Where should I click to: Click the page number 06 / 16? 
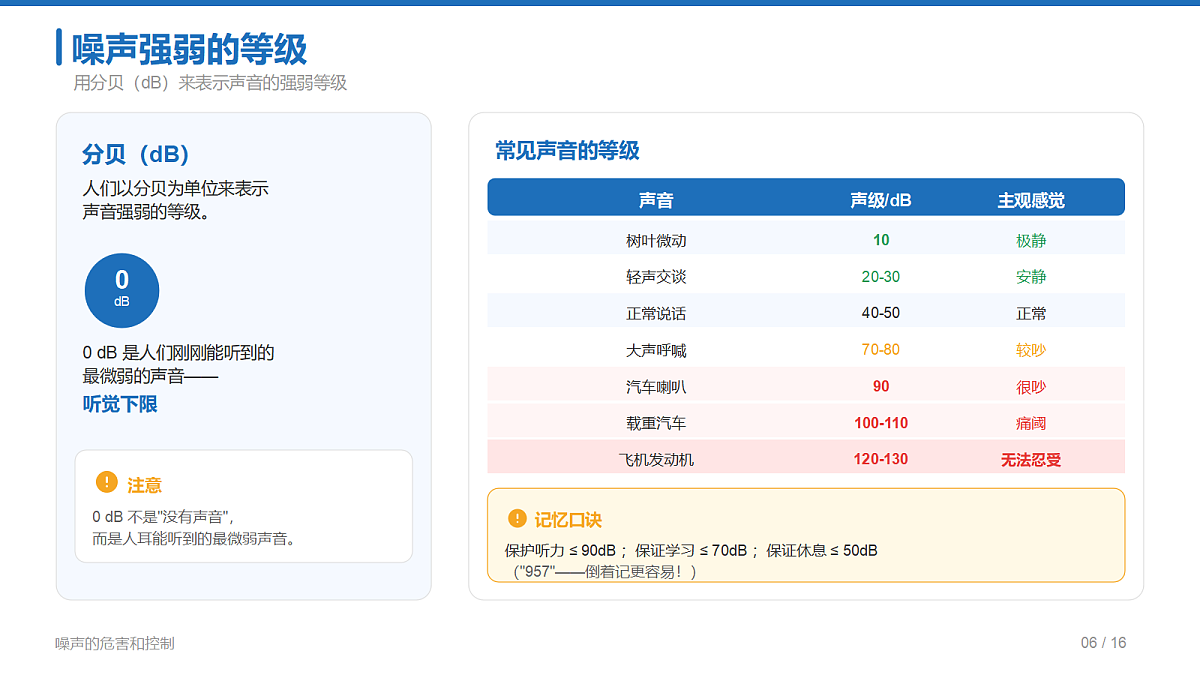1103,643
